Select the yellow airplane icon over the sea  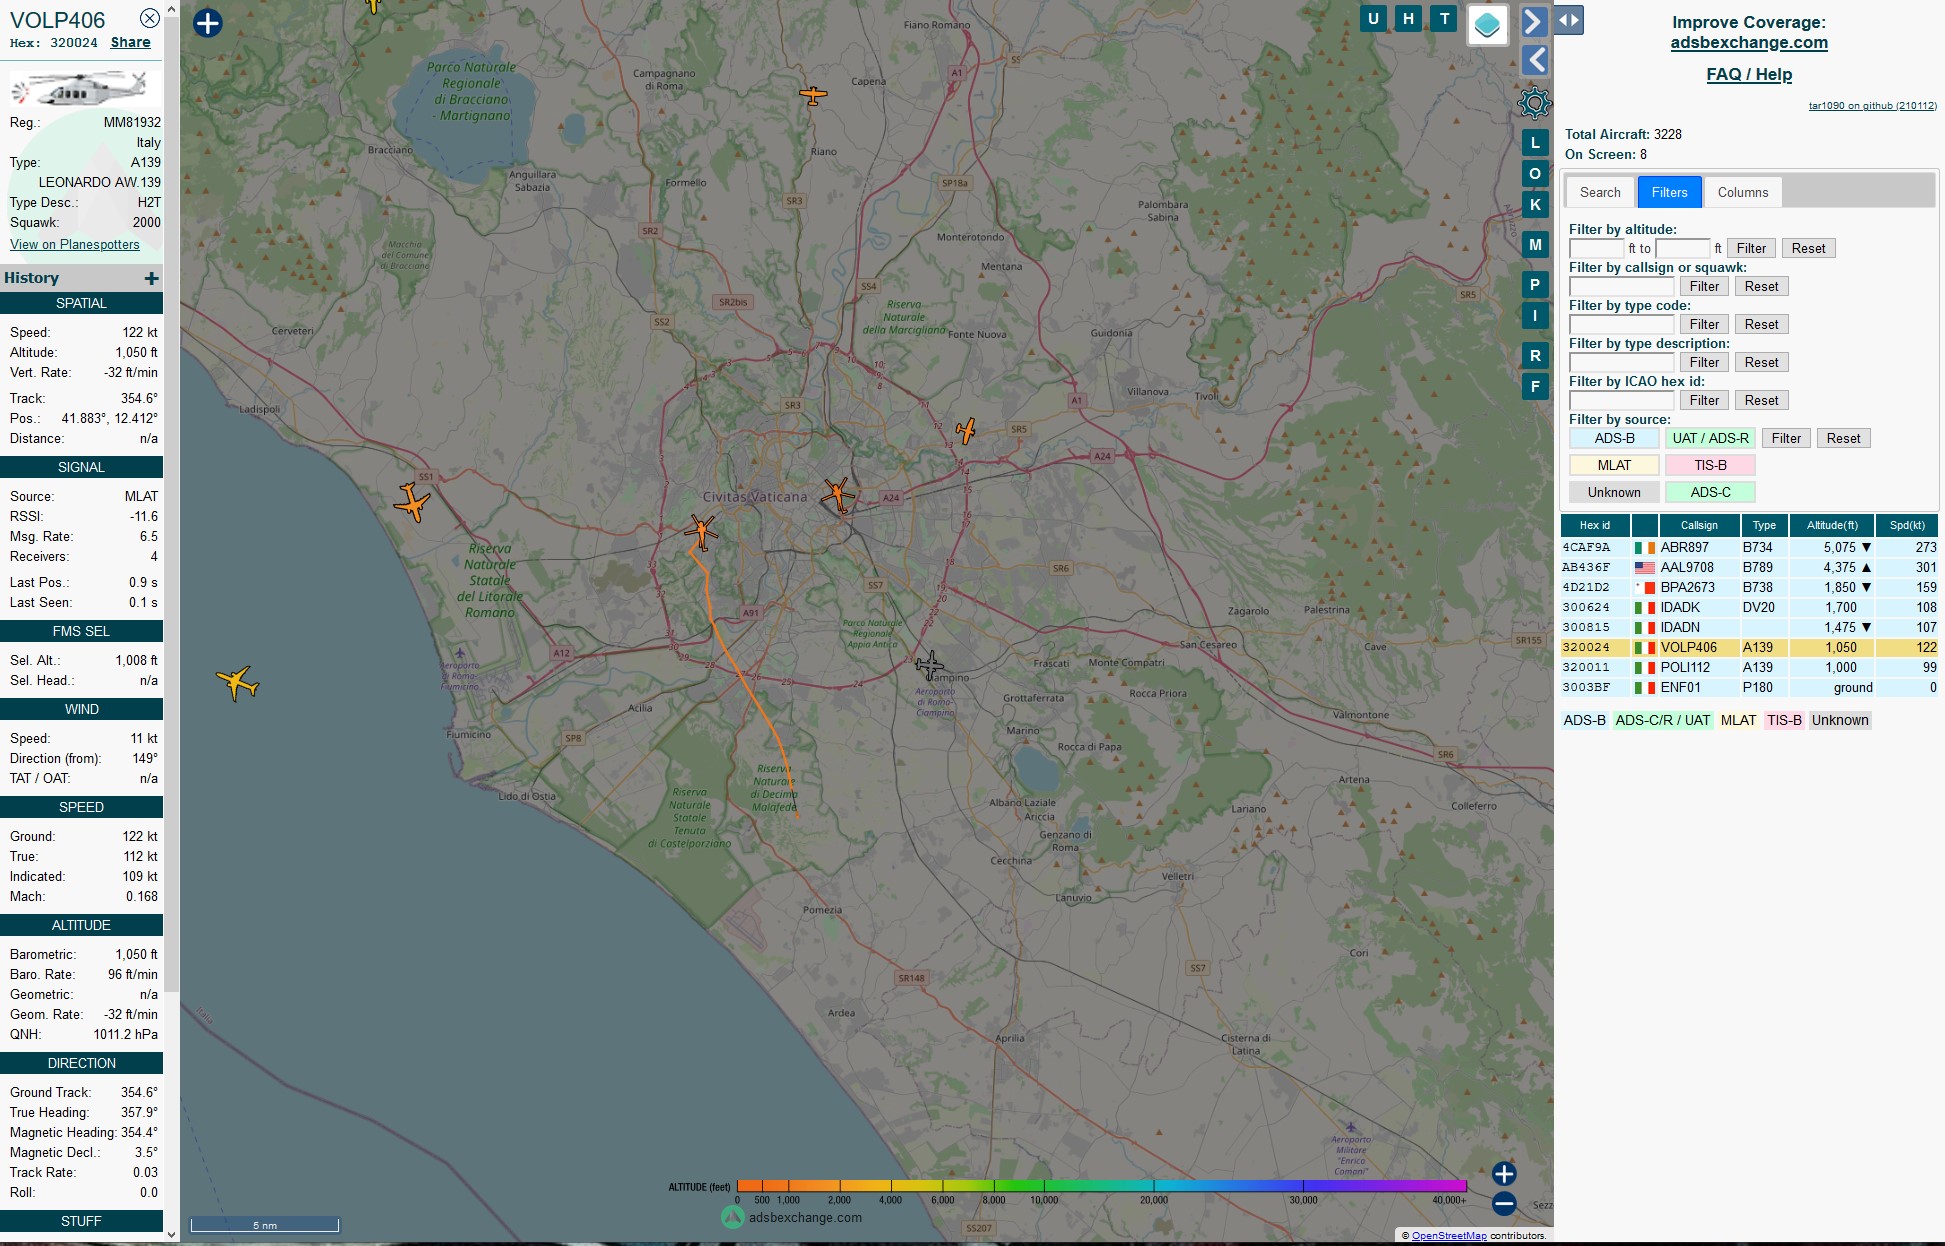click(x=238, y=683)
